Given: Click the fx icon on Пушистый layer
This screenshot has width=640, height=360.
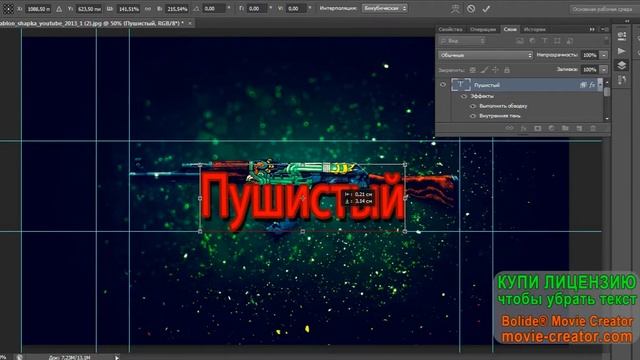Looking at the screenshot, I should pos(592,85).
